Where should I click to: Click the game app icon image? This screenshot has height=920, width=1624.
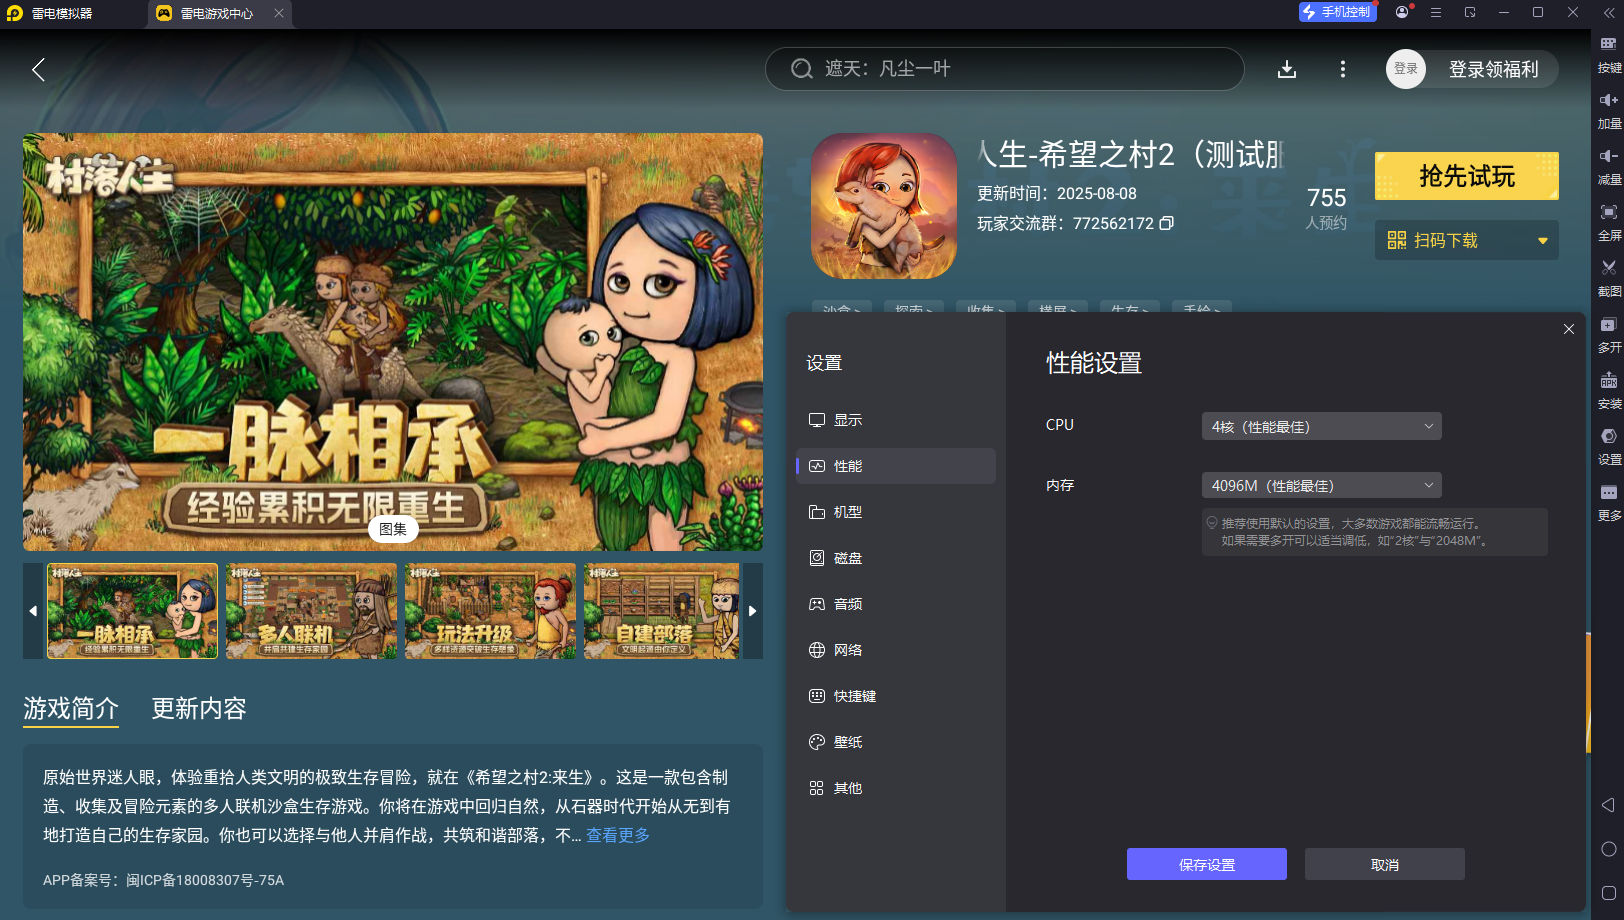point(884,206)
